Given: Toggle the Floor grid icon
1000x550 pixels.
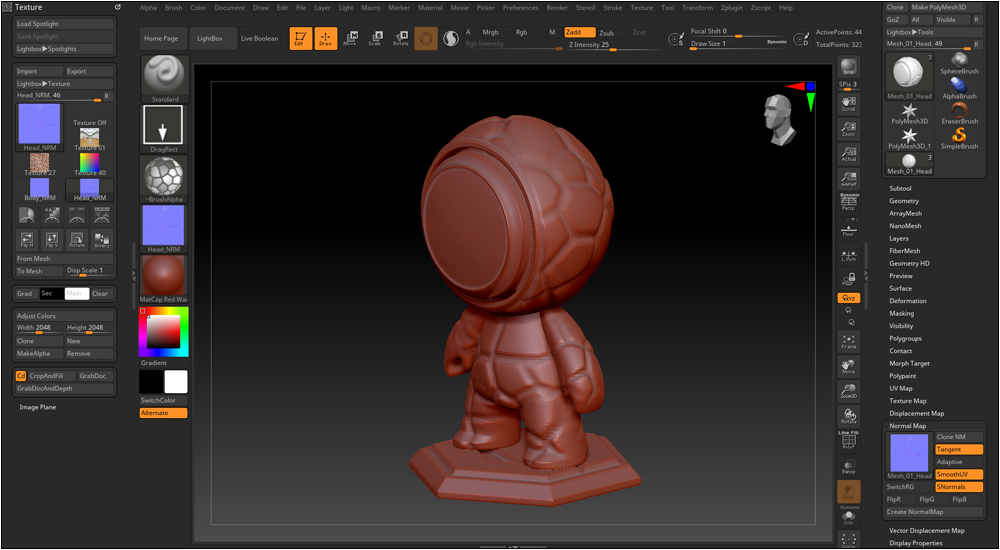Looking at the screenshot, I should pos(848,228).
